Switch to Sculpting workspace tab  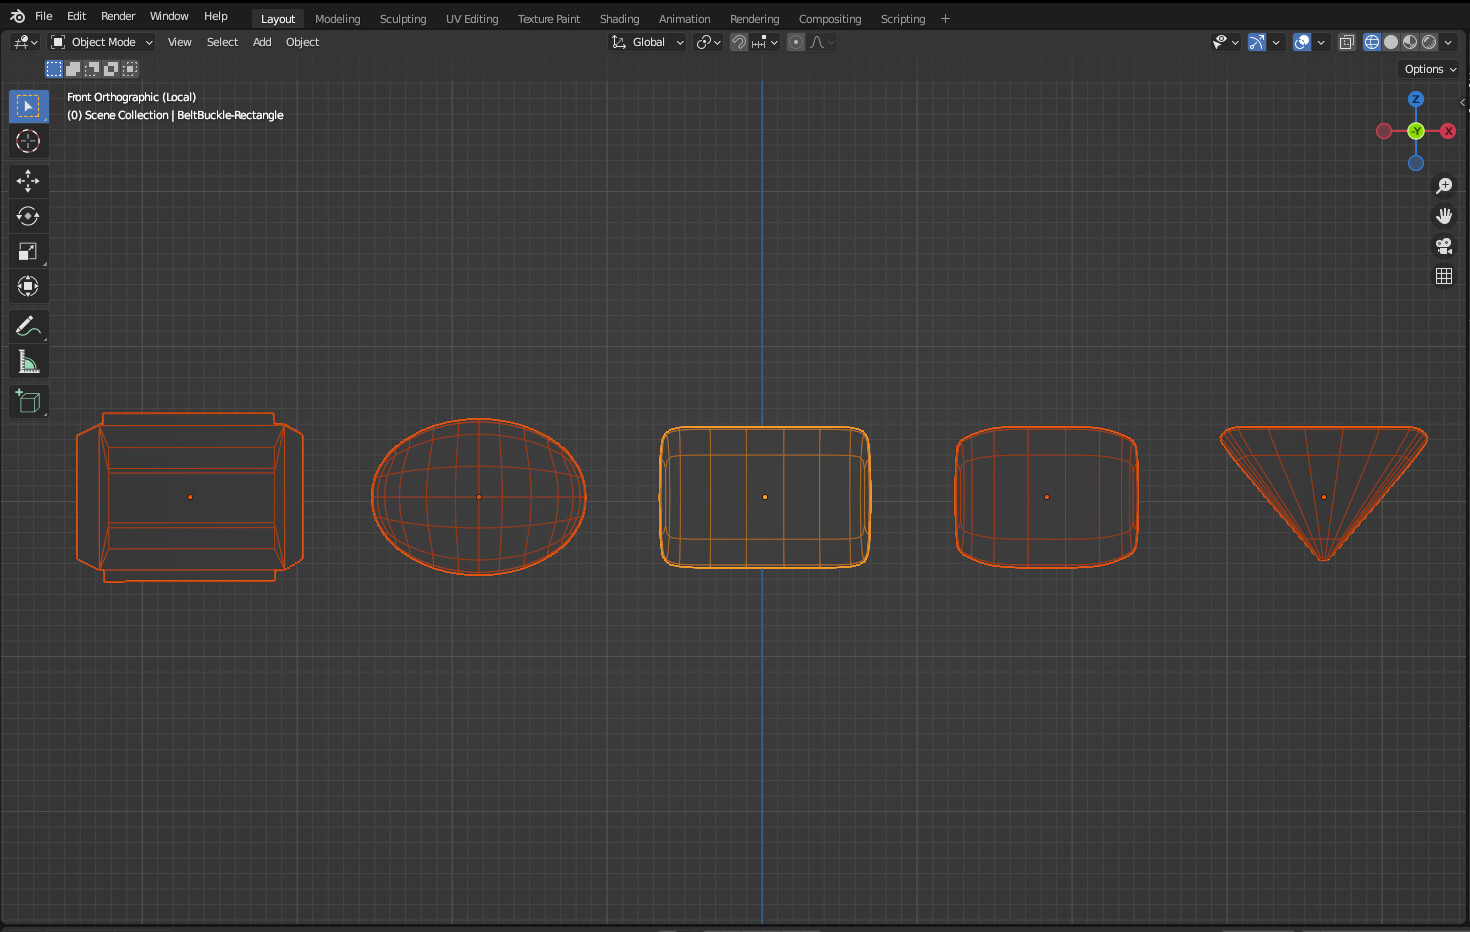(x=403, y=19)
